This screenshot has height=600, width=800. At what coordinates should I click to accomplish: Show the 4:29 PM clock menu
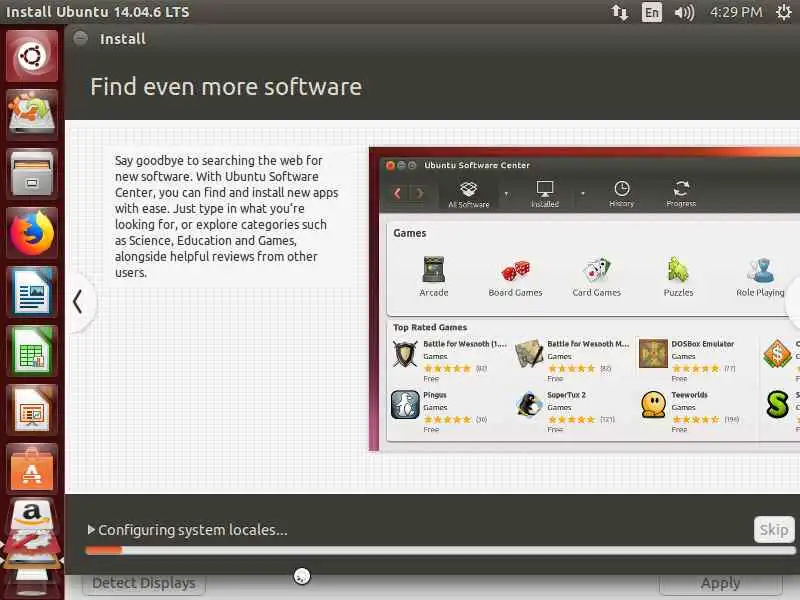click(736, 12)
